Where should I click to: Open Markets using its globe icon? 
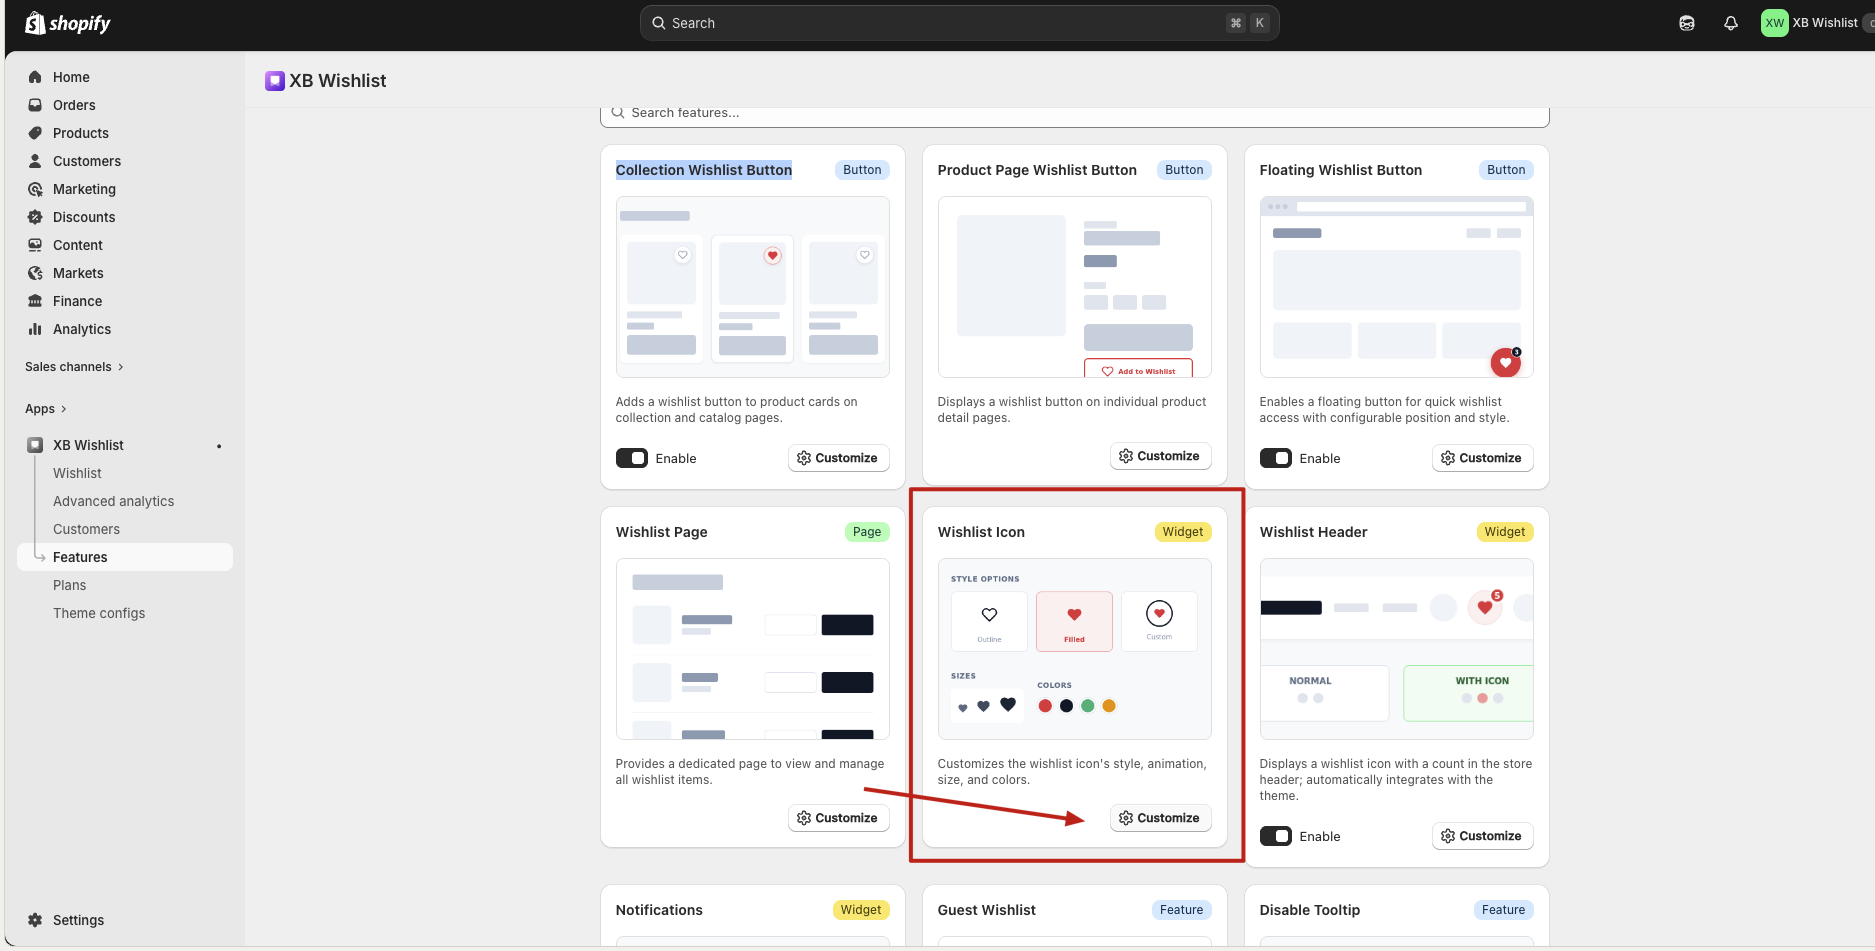tap(35, 273)
